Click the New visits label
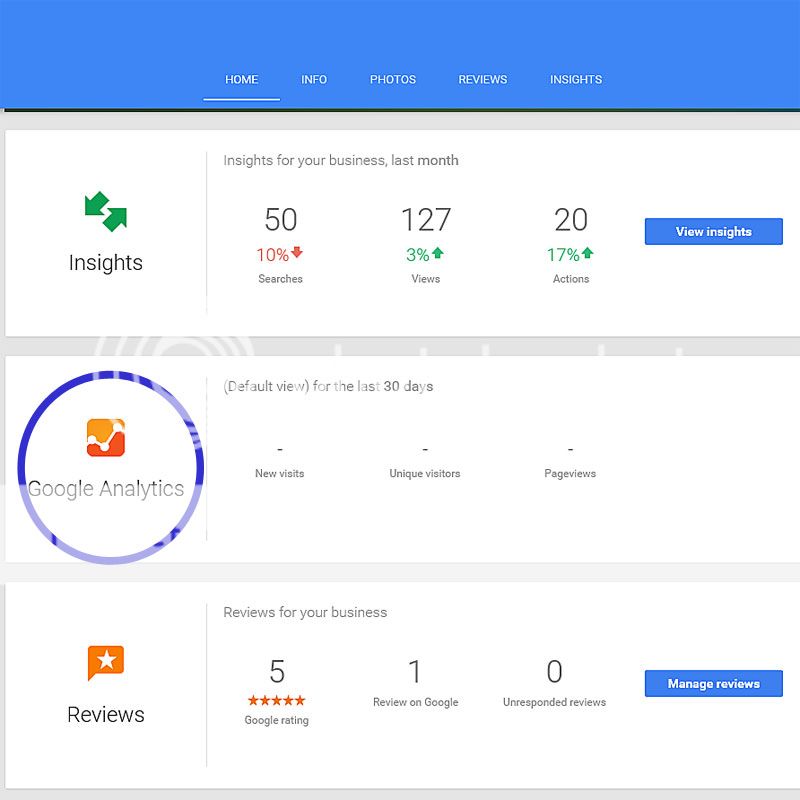The height and width of the screenshot is (800, 800). [x=280, y=473]
